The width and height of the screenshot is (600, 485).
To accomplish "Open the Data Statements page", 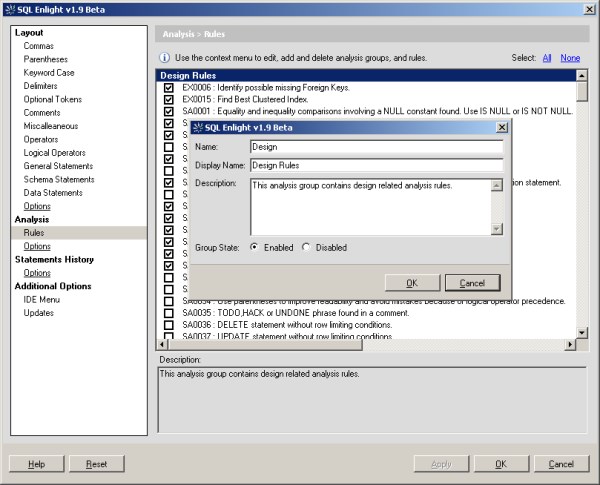I will (x=53, y=193).
